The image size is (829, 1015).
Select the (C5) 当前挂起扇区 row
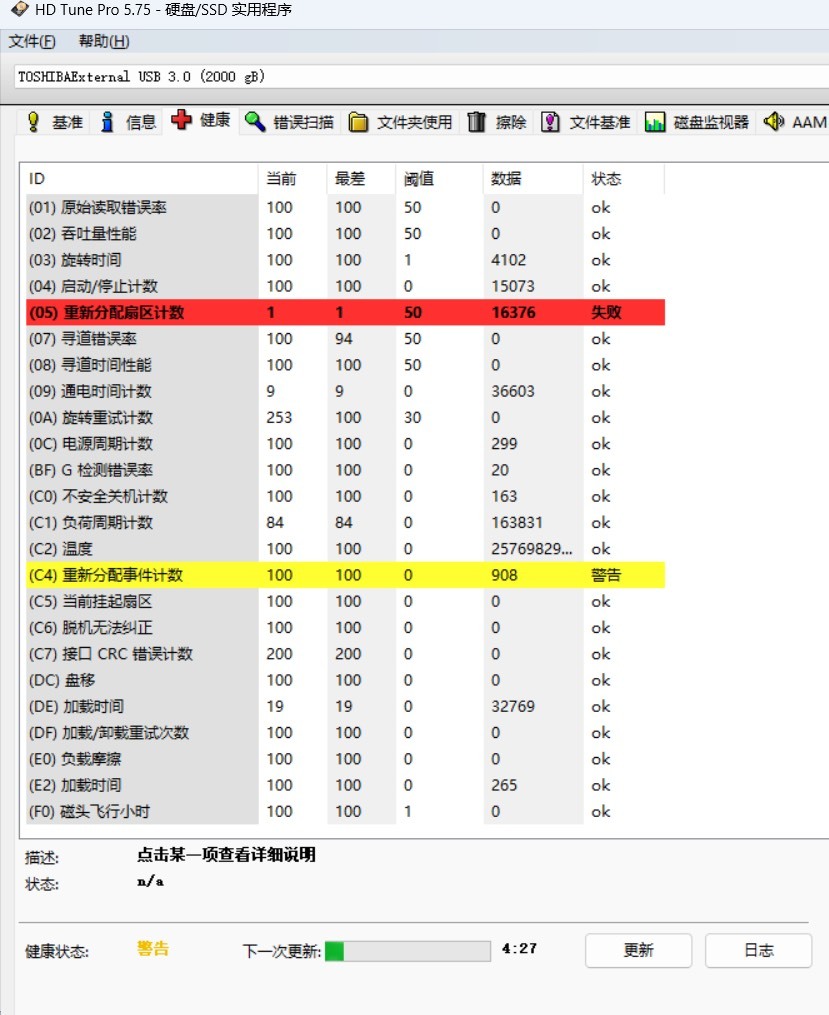pos(346,601)
